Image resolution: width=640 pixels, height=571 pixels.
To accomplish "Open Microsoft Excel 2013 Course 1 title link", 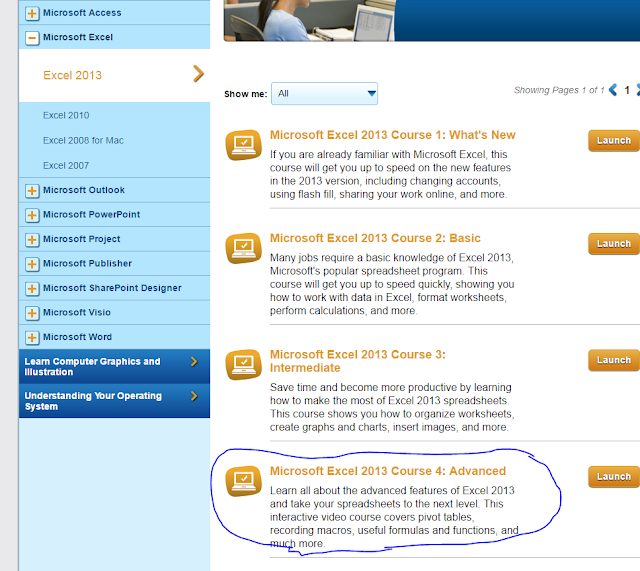I will (x=393, y=135).
